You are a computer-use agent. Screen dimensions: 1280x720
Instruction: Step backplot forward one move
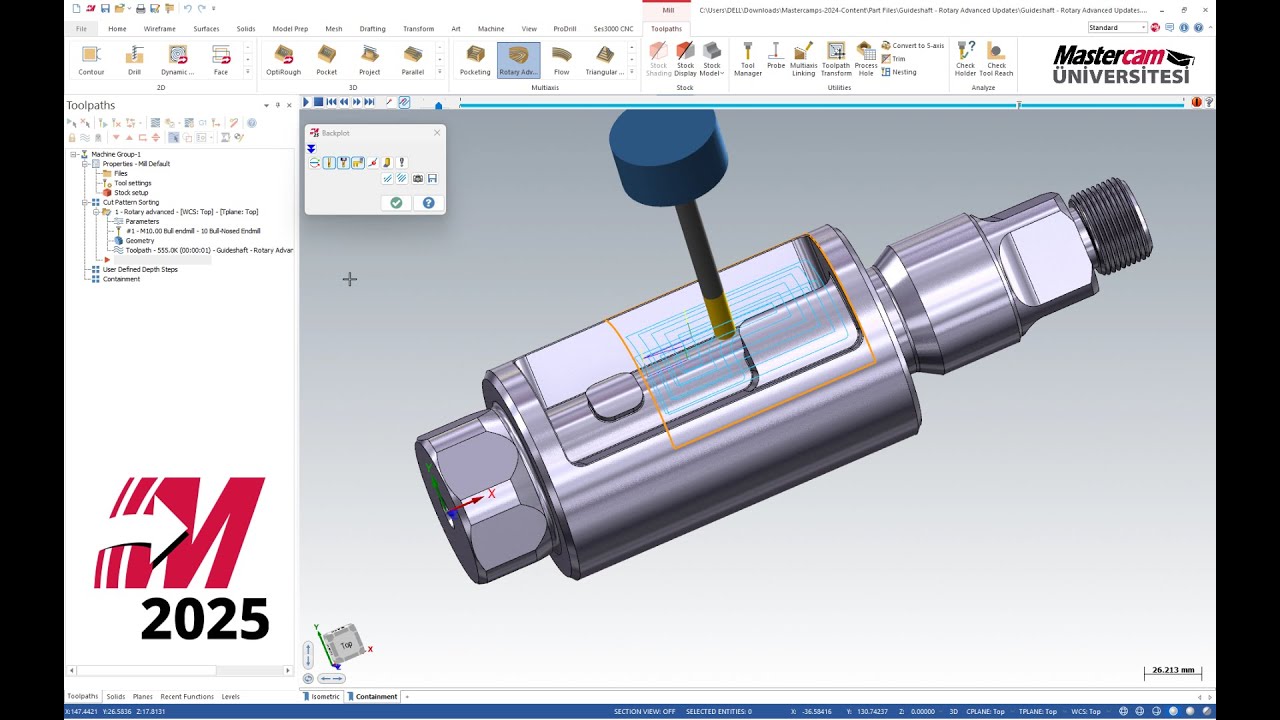(x=356, y=102)
